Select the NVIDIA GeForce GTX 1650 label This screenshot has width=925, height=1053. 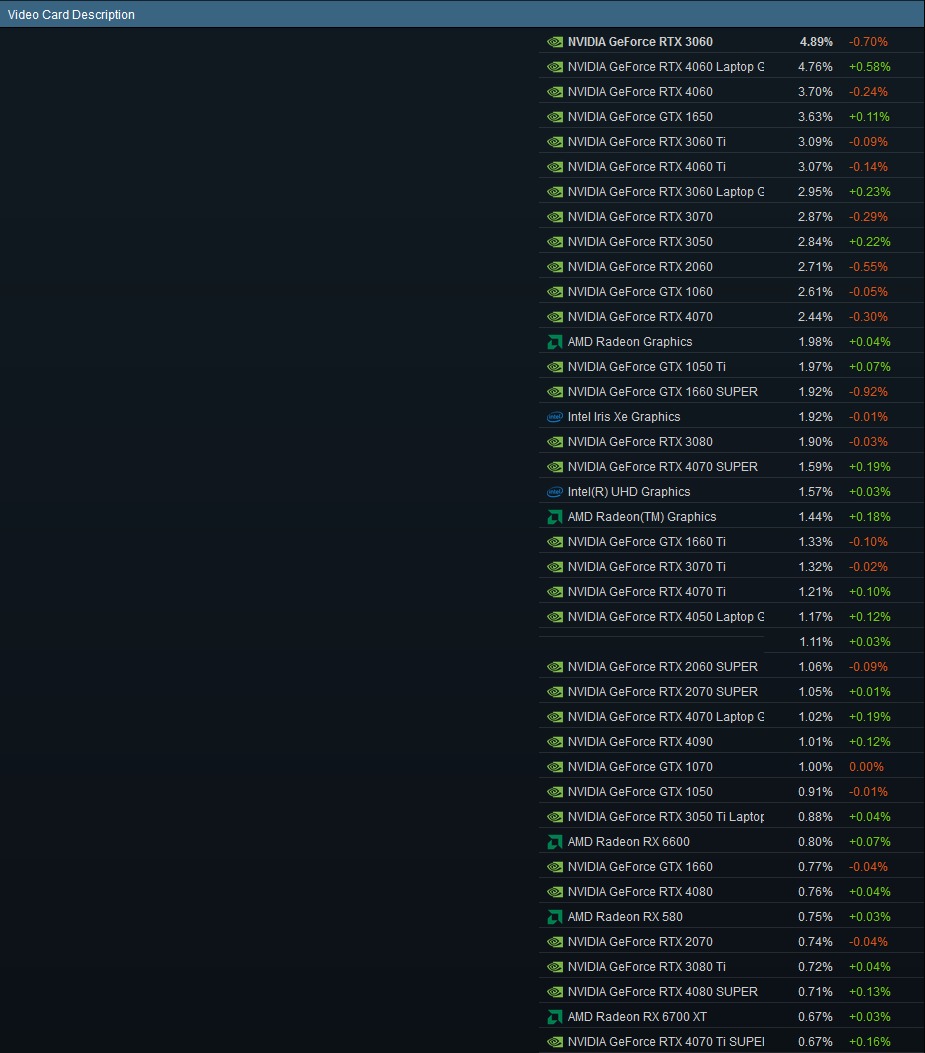click(640, 117)
